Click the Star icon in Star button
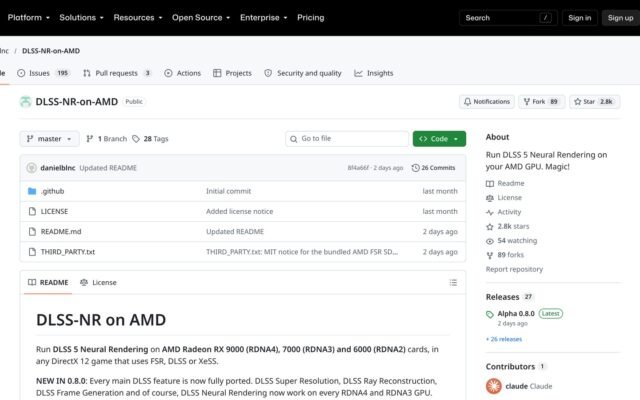This screenshot has width=640, height=400. (x=578, y=102)
